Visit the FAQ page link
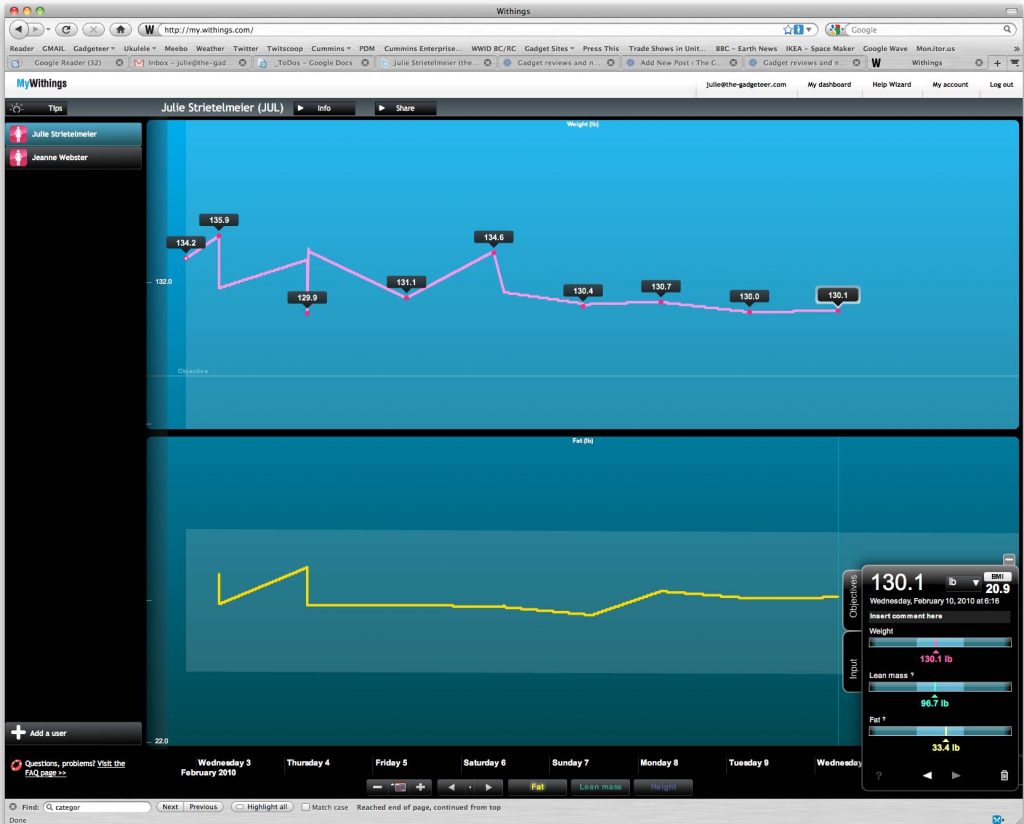 pos(75,768)
